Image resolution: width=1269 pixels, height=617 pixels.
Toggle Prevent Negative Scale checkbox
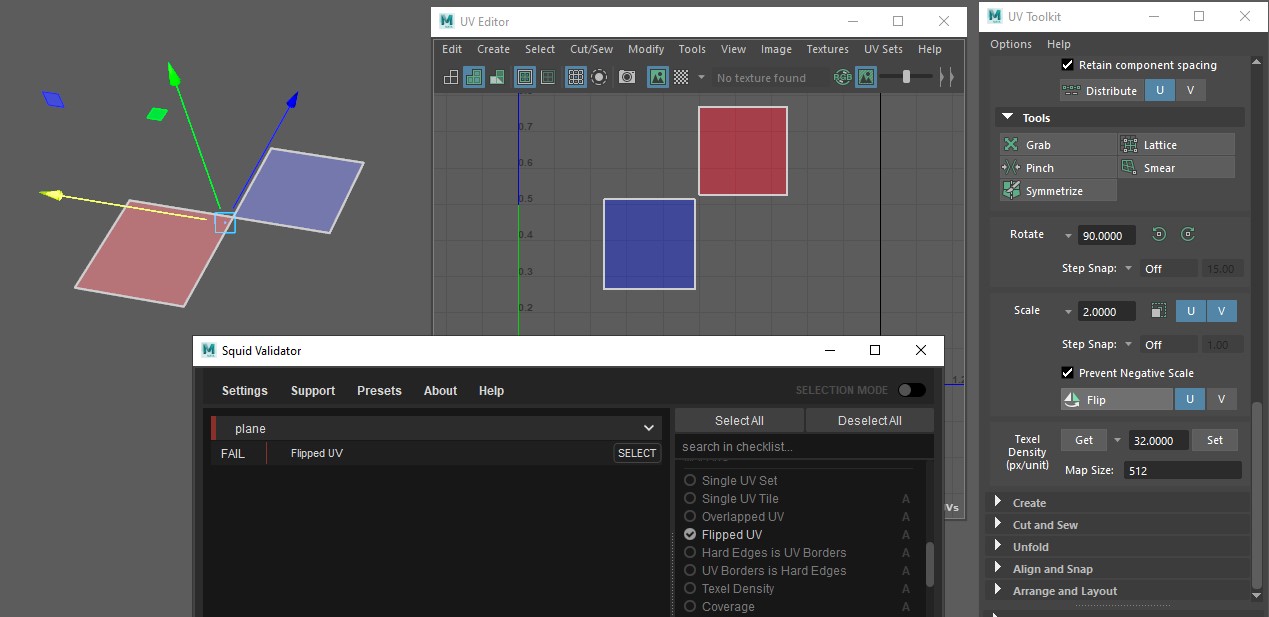coord(1067,373)
